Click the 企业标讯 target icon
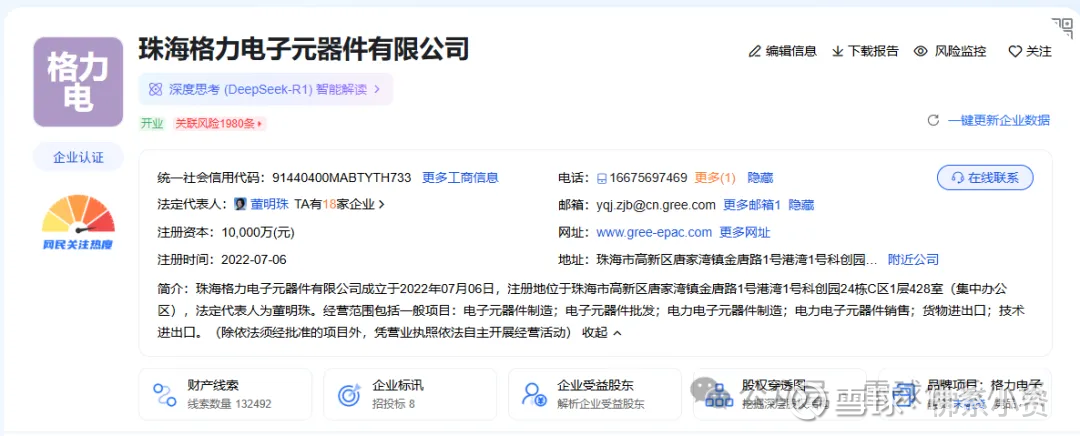This screenshot has width=1080, height=436. tap(350, 395)
